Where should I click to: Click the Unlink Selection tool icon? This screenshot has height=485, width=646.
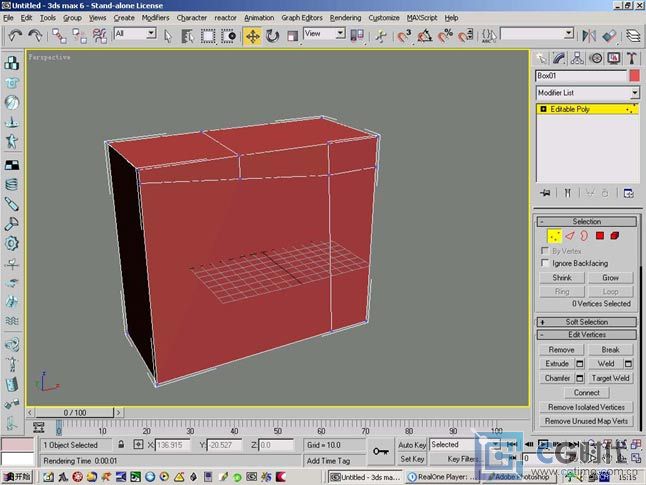(80, 36)
